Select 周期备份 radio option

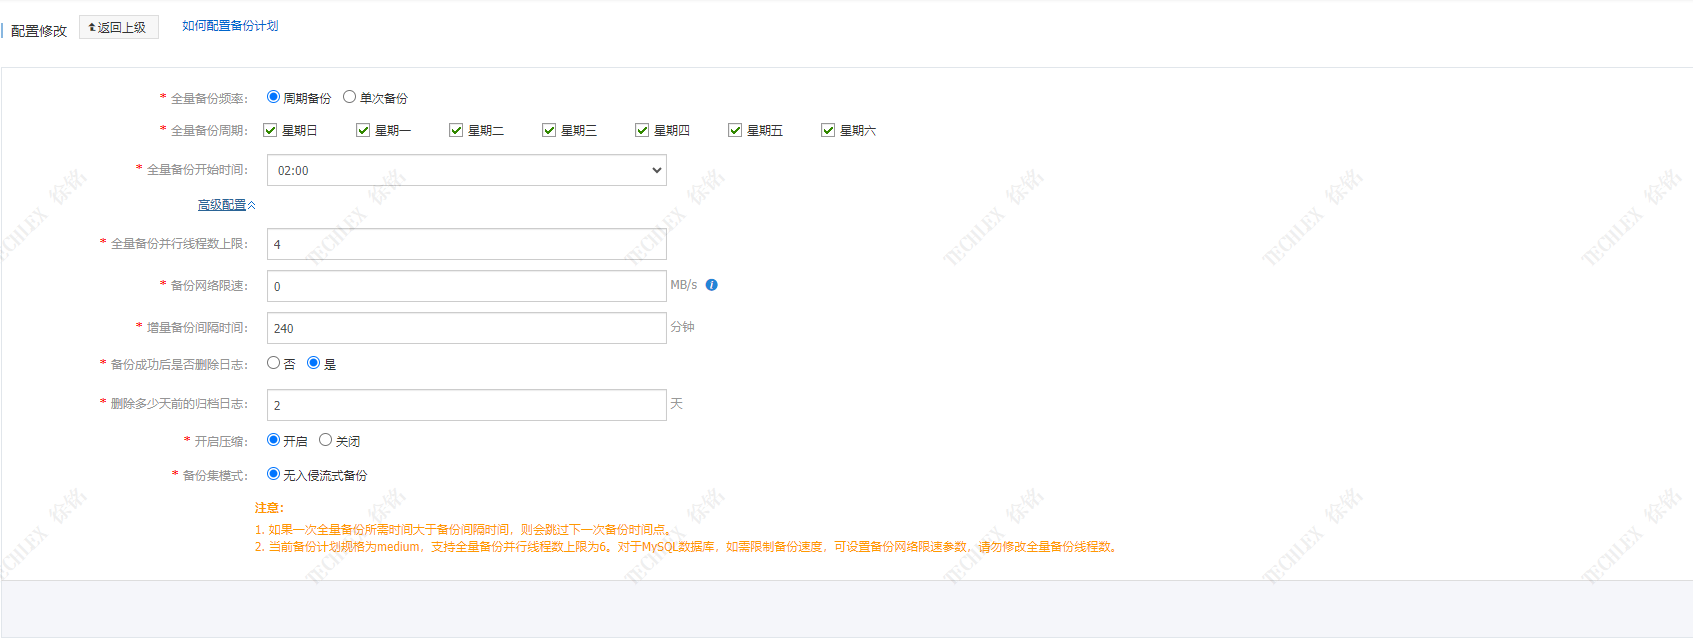[273, 97]
